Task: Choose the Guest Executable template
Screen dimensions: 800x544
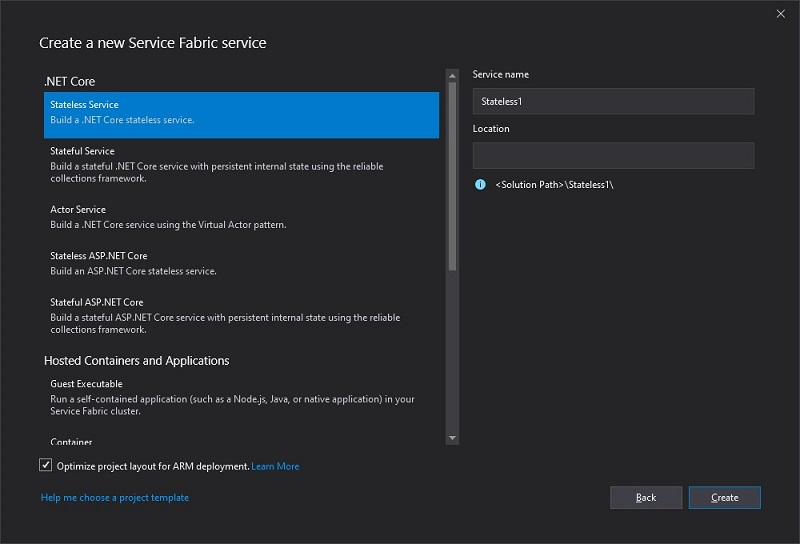Action: (240, 397)
